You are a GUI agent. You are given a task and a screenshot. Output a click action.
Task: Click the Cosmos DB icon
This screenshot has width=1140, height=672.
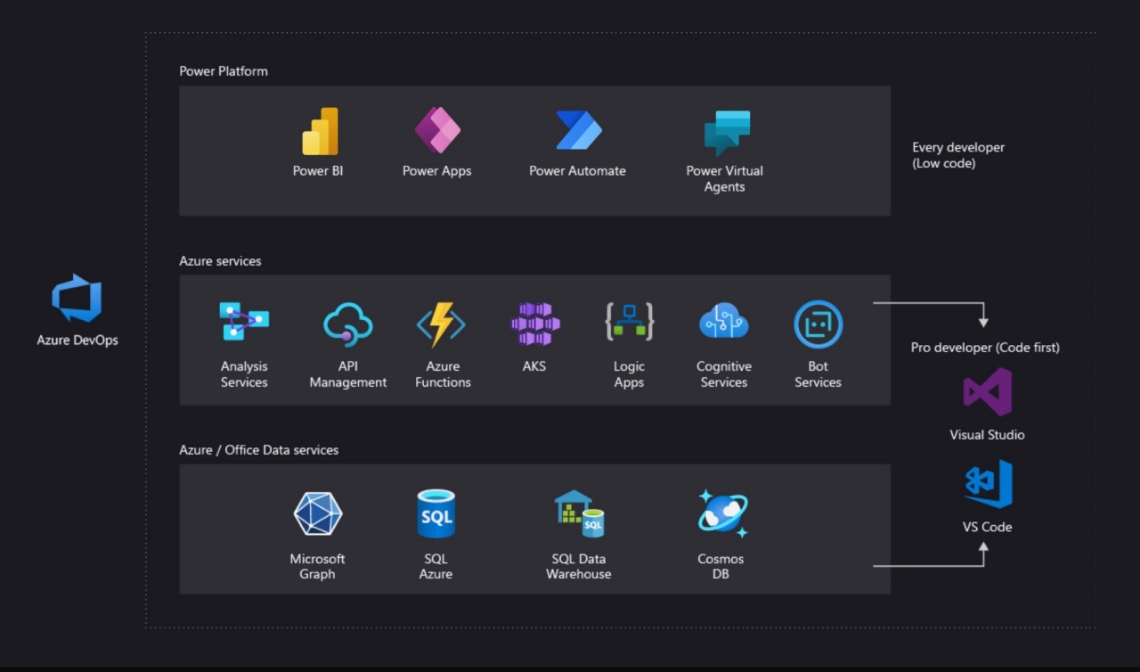(x=721, y=514)
